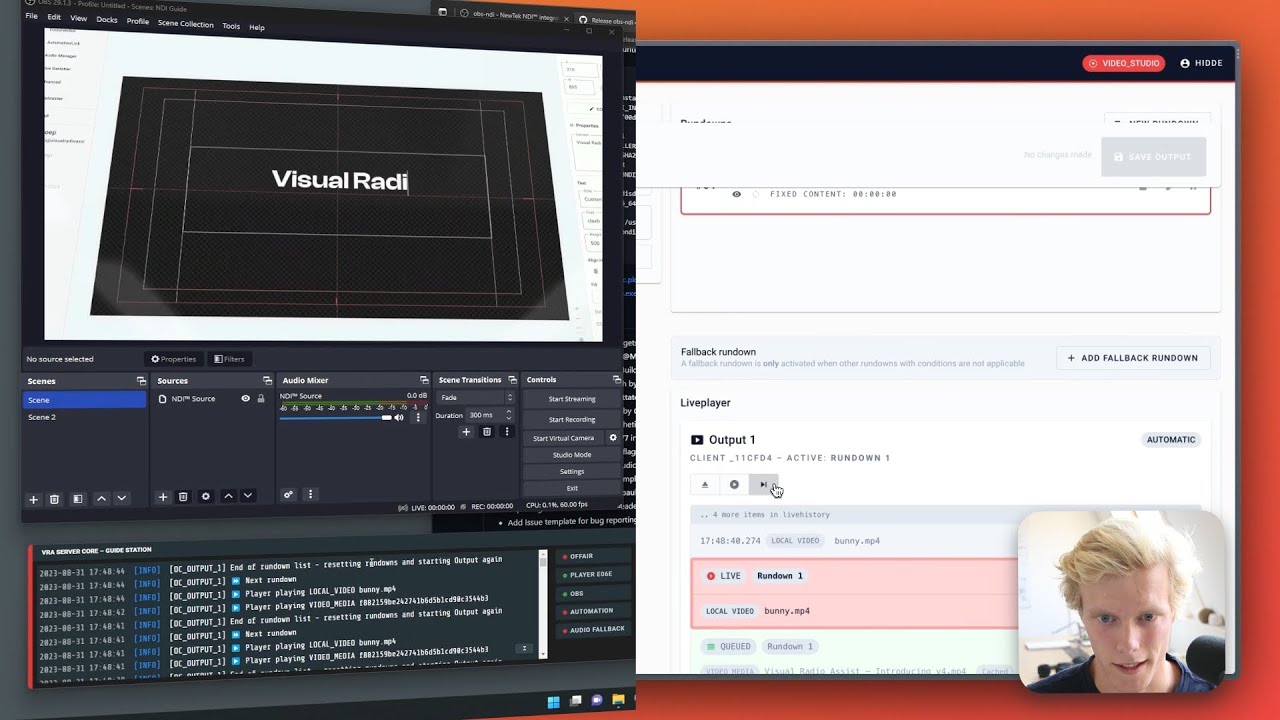This screenshot has width=1280, height=720.
Task: Open HIDDE user account menu
Action: pyautogui.click(x=1201, y=63)
